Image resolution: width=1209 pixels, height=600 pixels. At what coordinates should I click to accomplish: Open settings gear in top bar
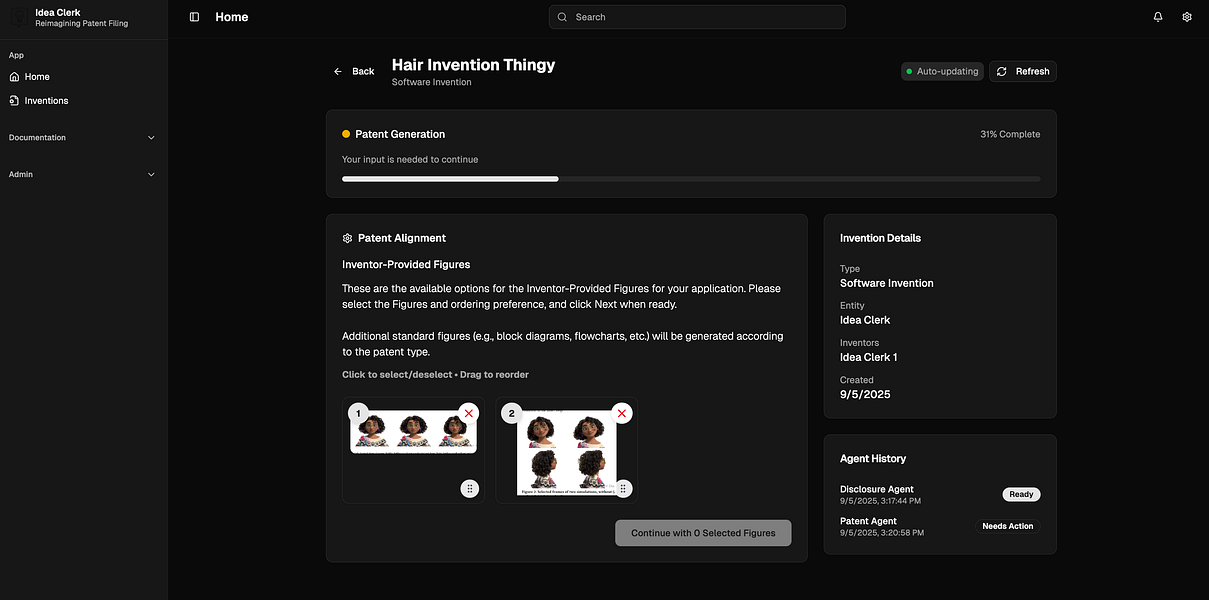click(x=1187, y=17)
